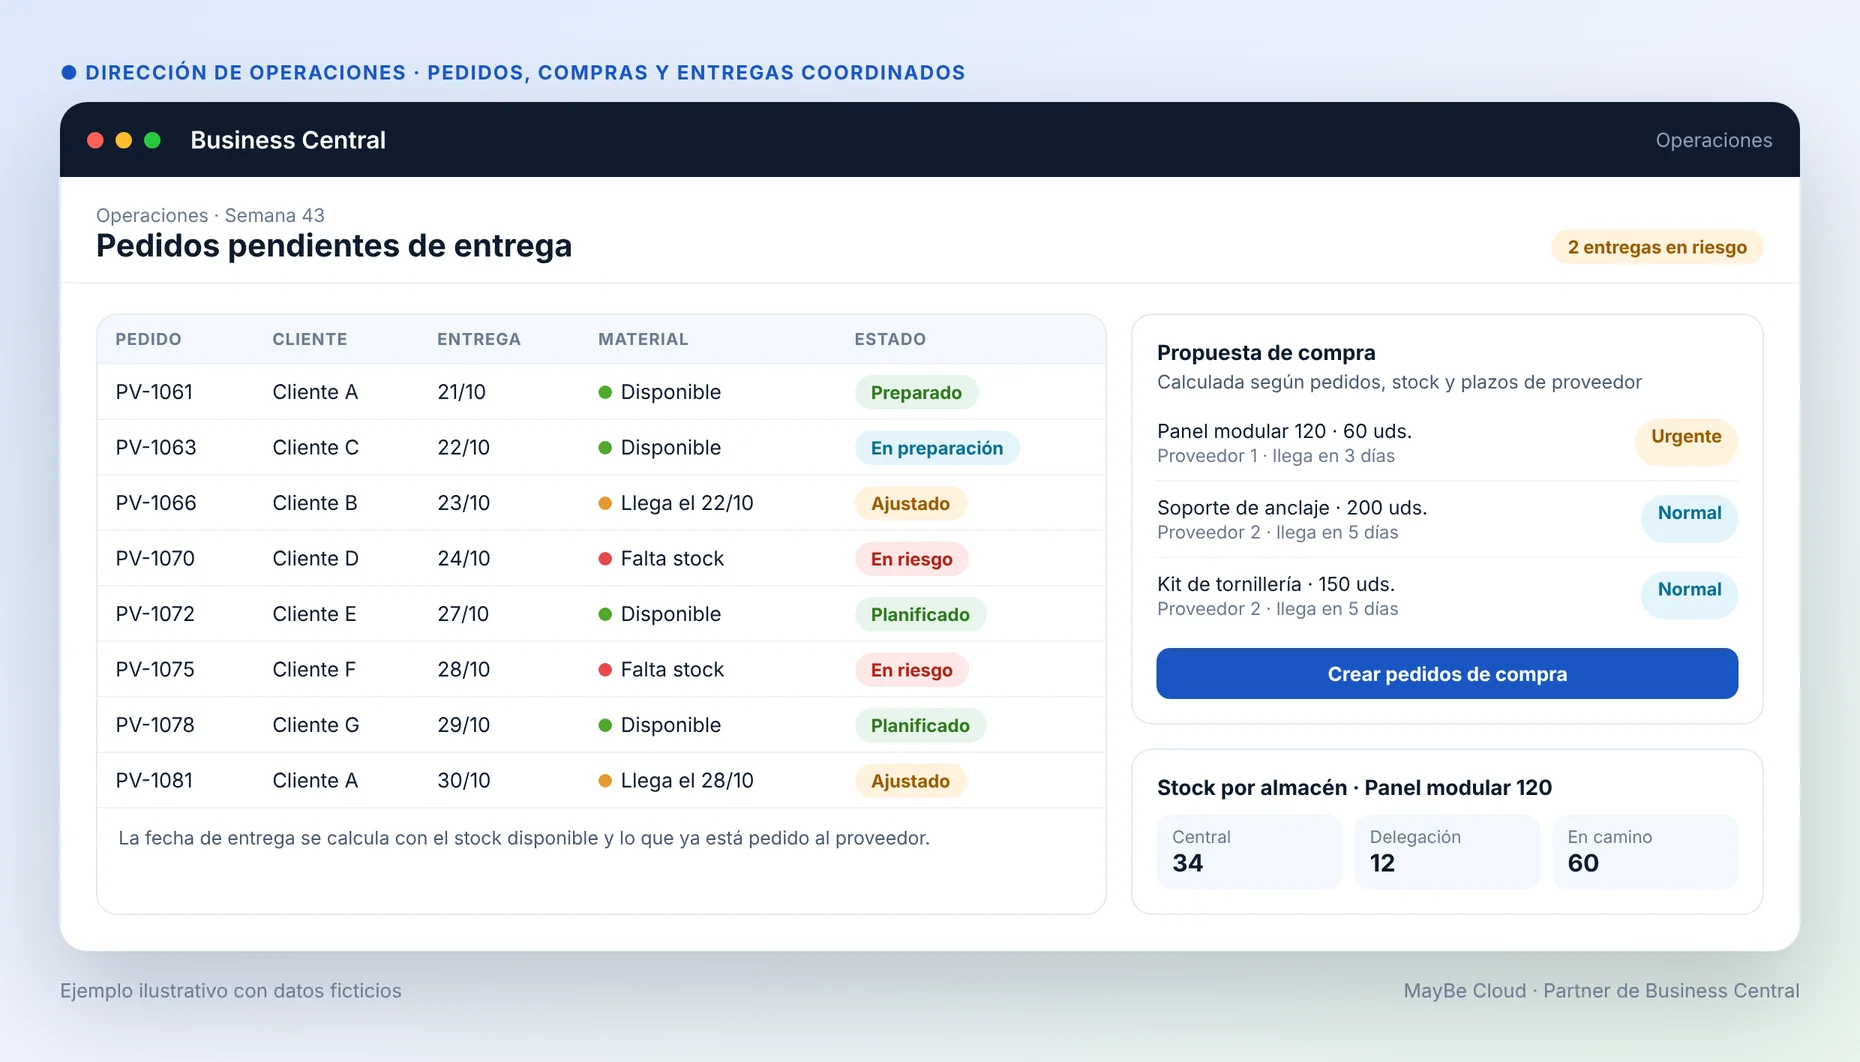Click the Delegación stock card showing 12
The width and height of the screenshot is (1860, 1062).
[x=1447, y=852]
